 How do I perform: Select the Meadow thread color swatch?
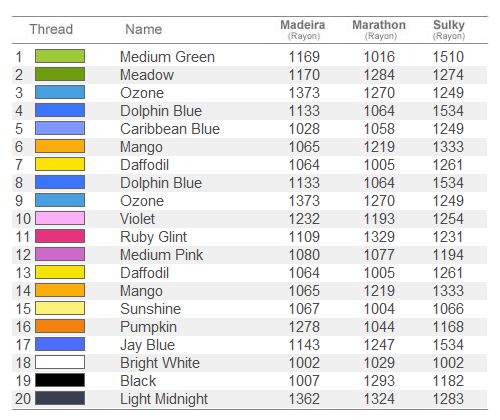[60, 74]
